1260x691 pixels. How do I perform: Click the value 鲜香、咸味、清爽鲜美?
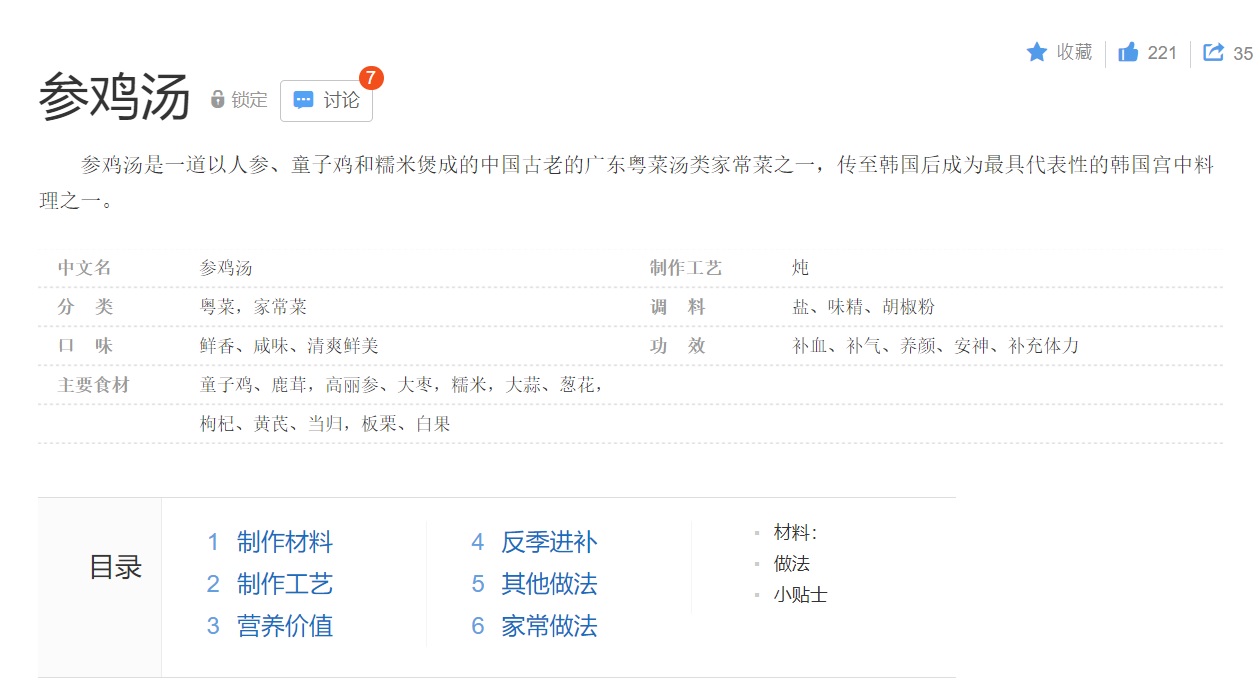(x=289, y=346)
